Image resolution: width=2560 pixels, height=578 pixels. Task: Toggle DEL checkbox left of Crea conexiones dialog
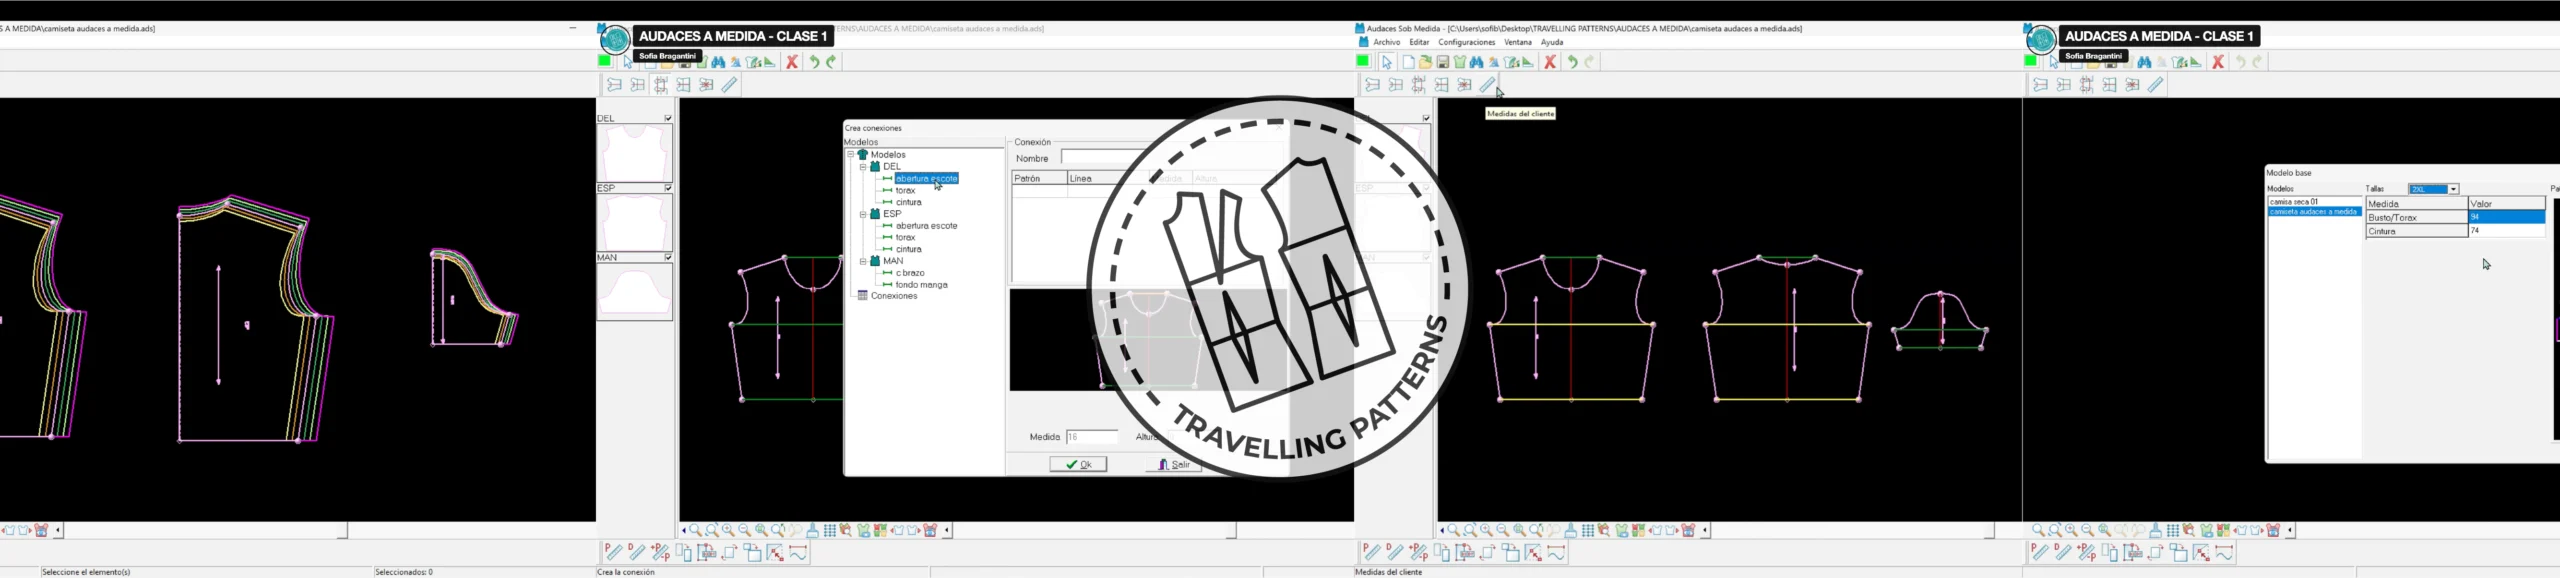click(668, 119)
